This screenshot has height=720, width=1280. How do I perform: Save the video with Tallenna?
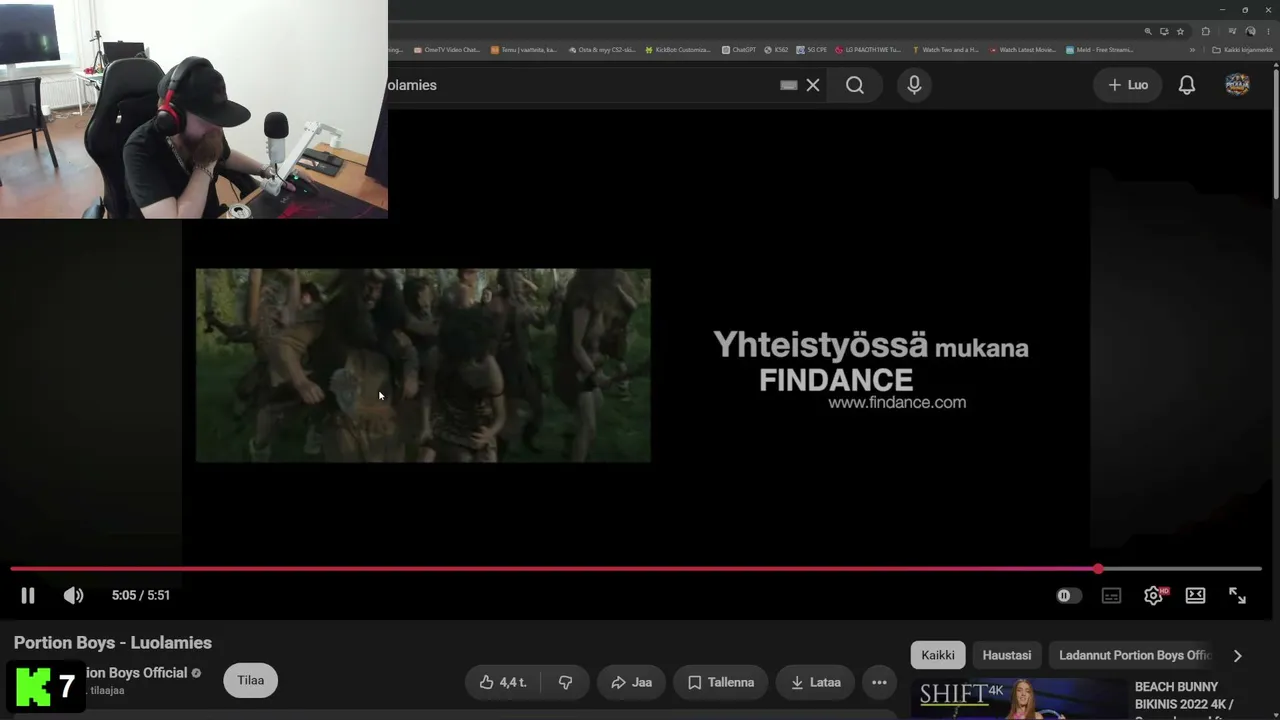[x=721, y=682]
